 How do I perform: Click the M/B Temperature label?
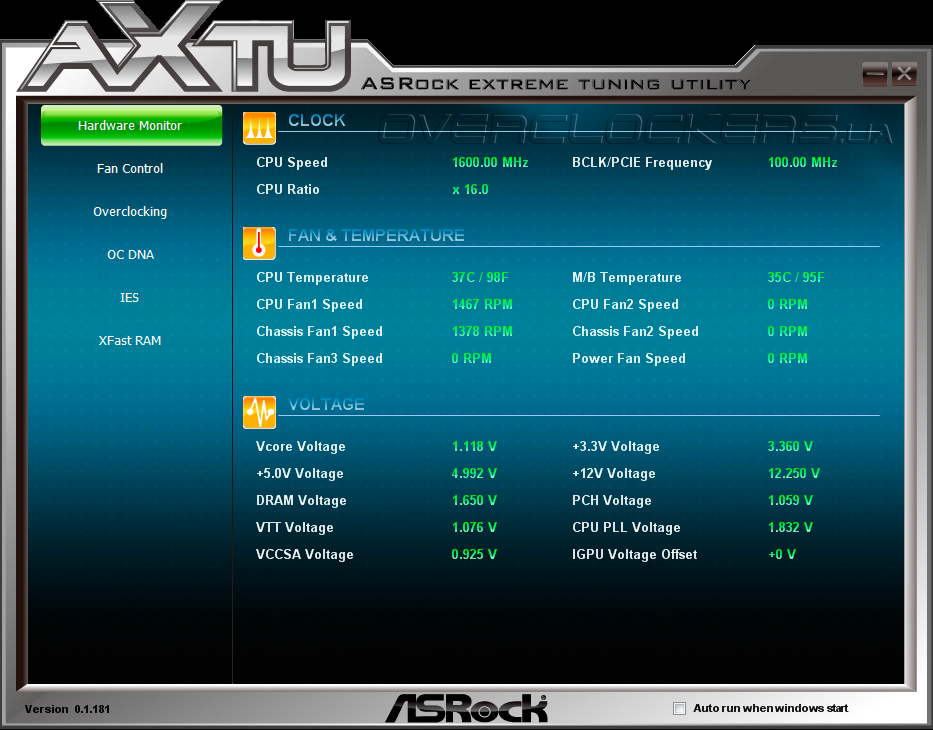(627, 277)
